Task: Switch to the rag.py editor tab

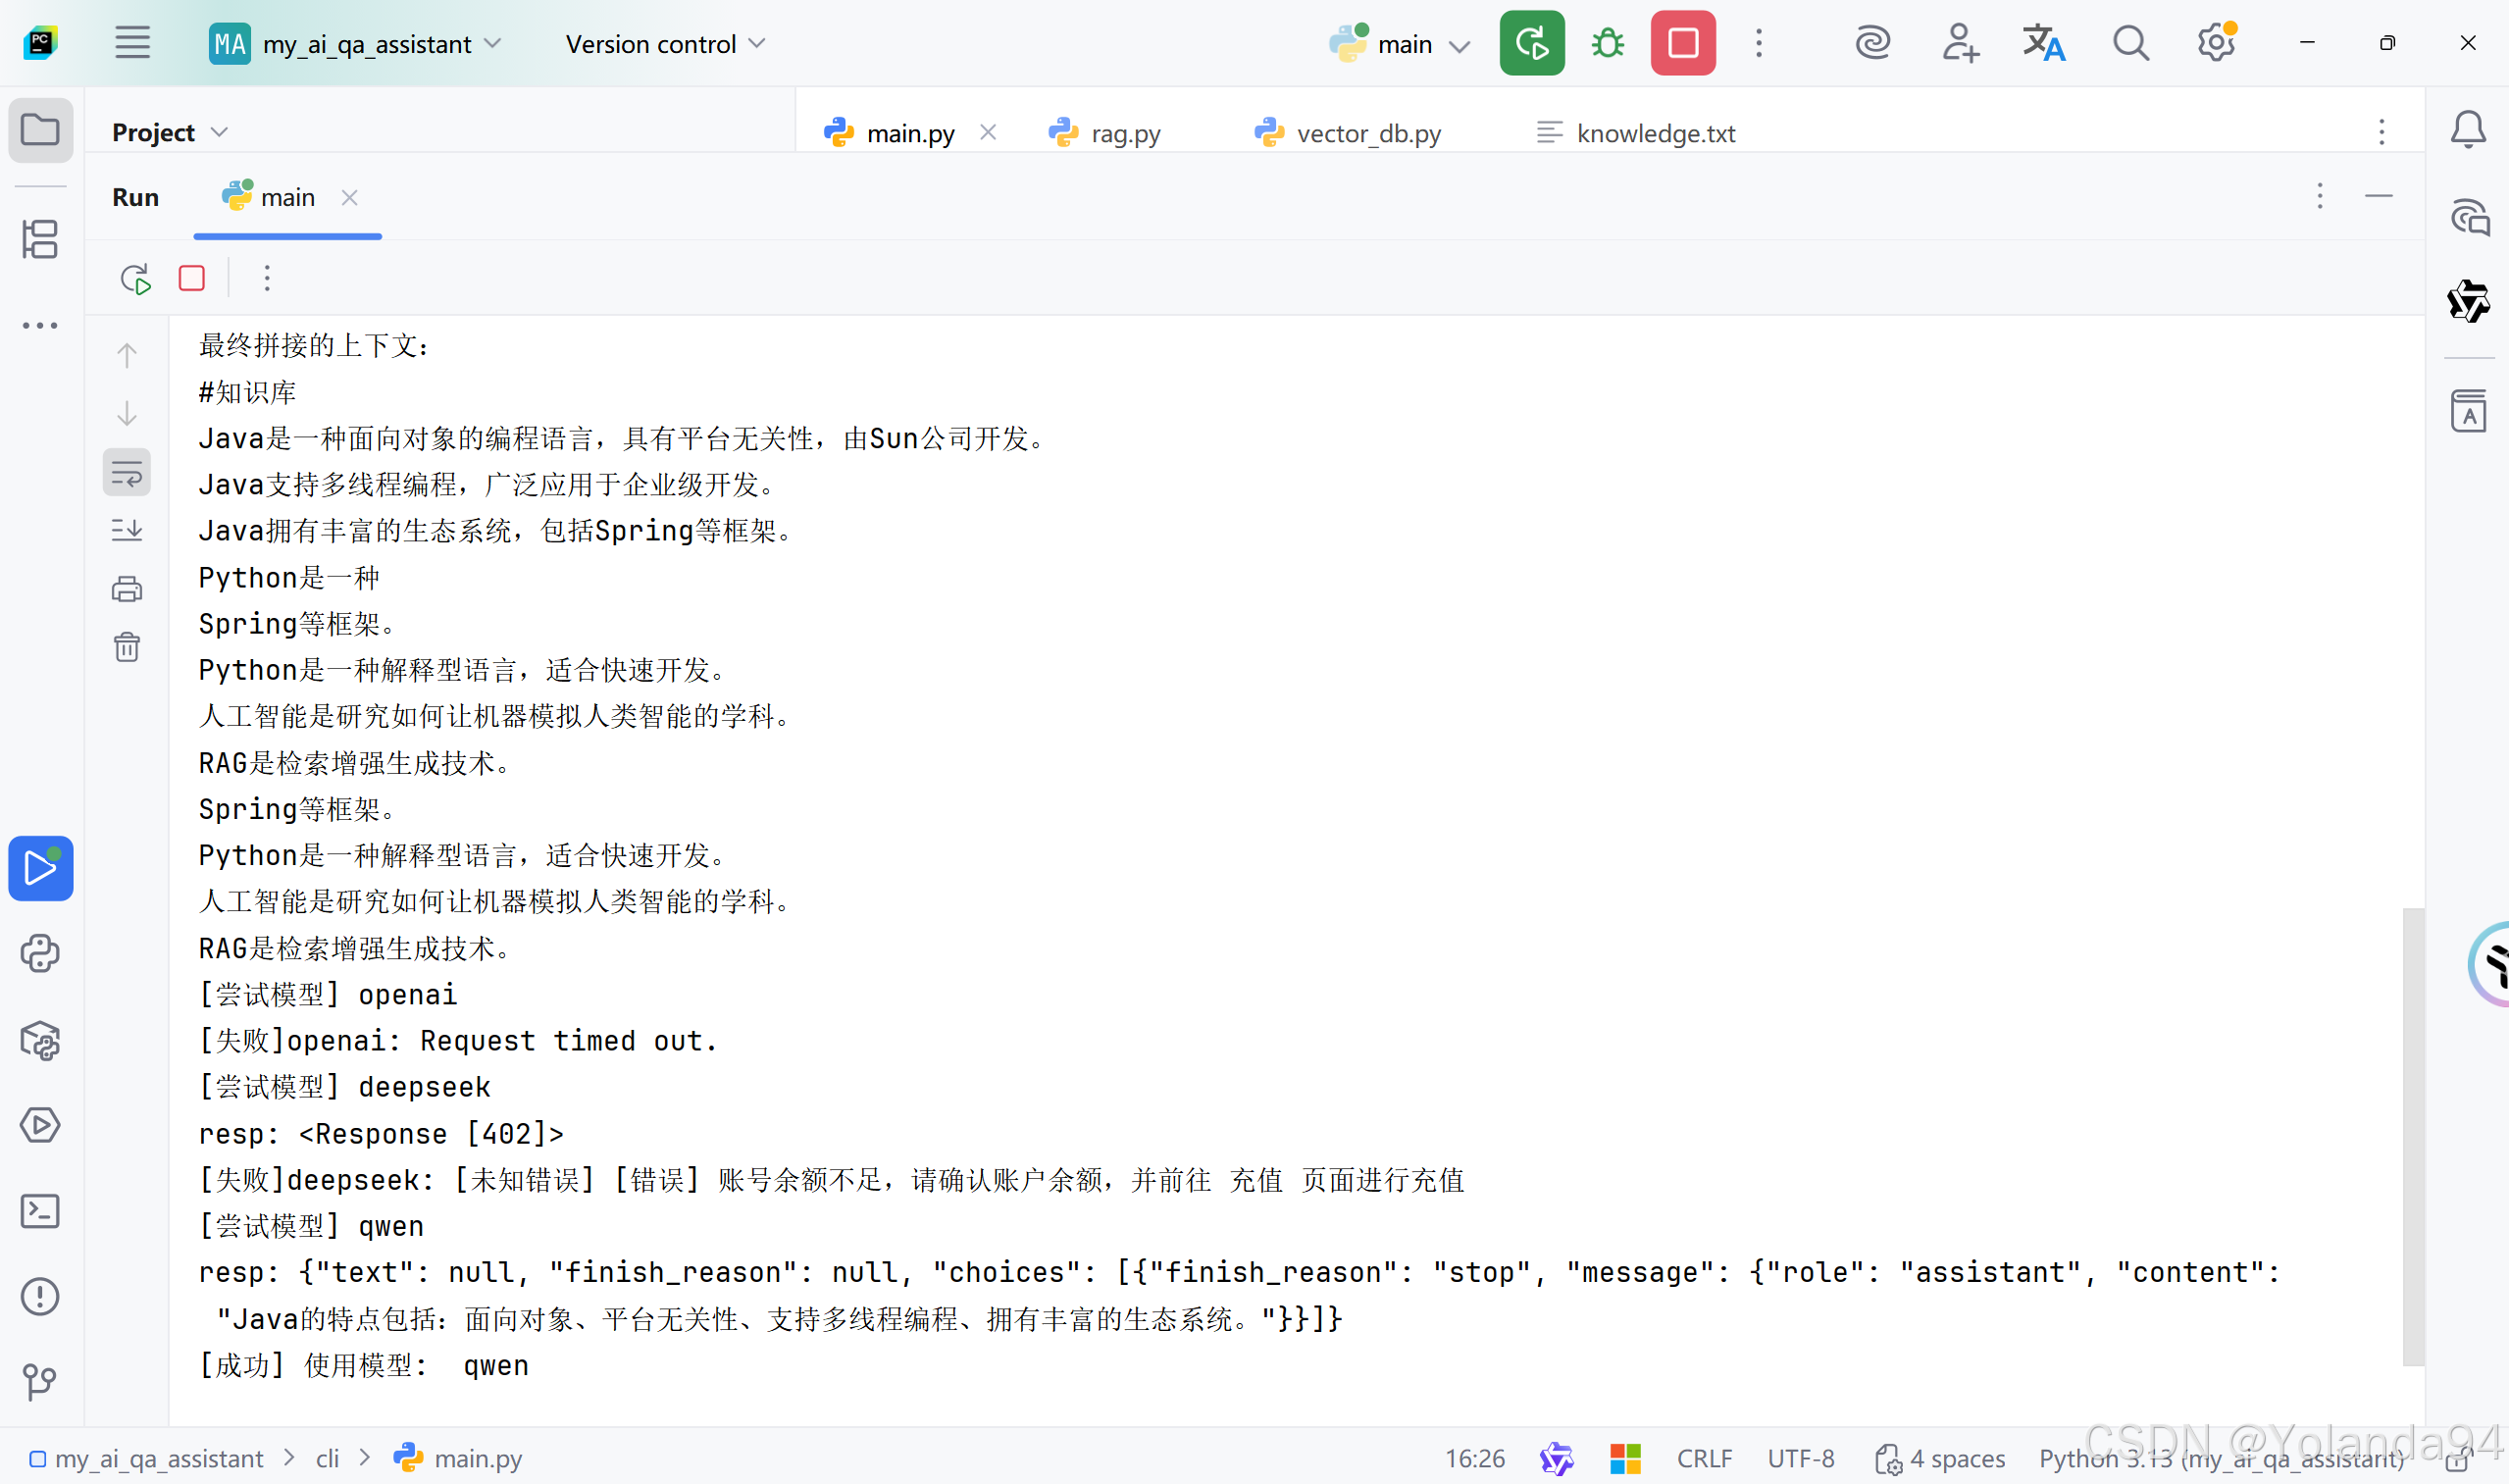Action: [1105, 133]
